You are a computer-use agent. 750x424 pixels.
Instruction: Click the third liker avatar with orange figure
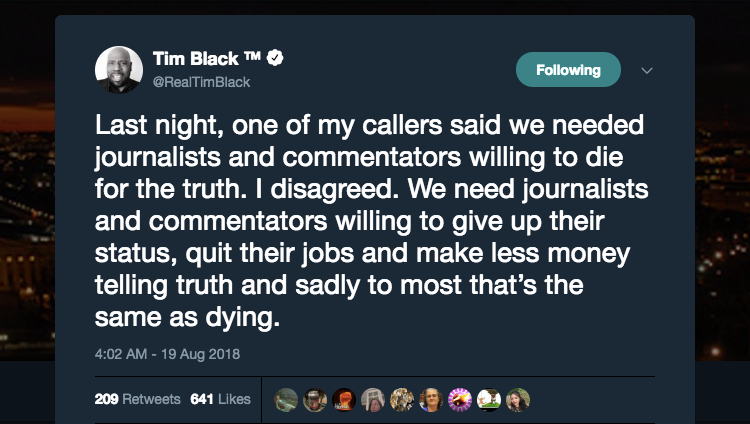tap(344, 399)
